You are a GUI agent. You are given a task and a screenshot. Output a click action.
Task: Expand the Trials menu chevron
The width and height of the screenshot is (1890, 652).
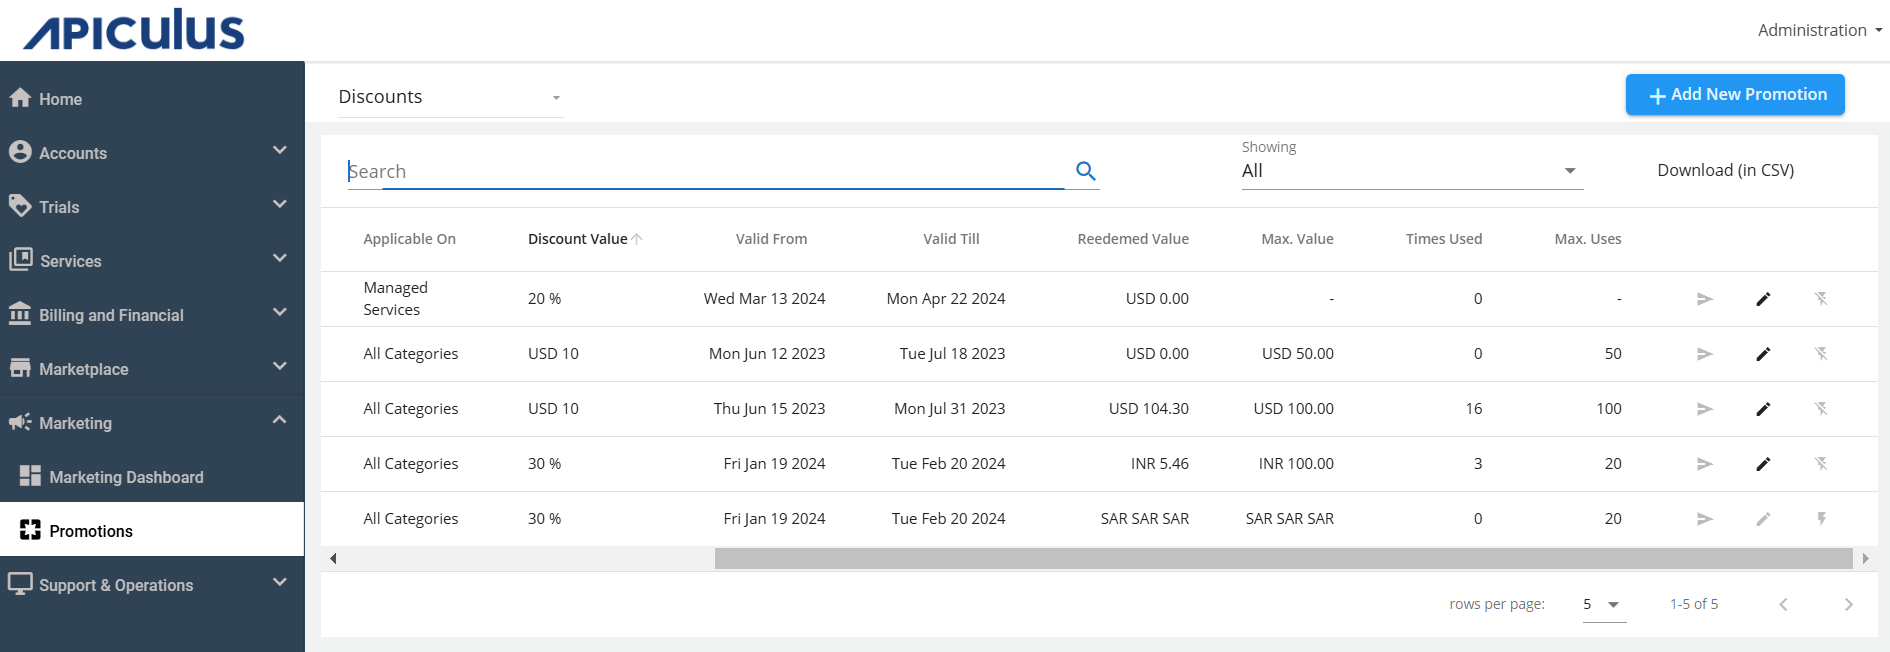click(x=280, y=204)
